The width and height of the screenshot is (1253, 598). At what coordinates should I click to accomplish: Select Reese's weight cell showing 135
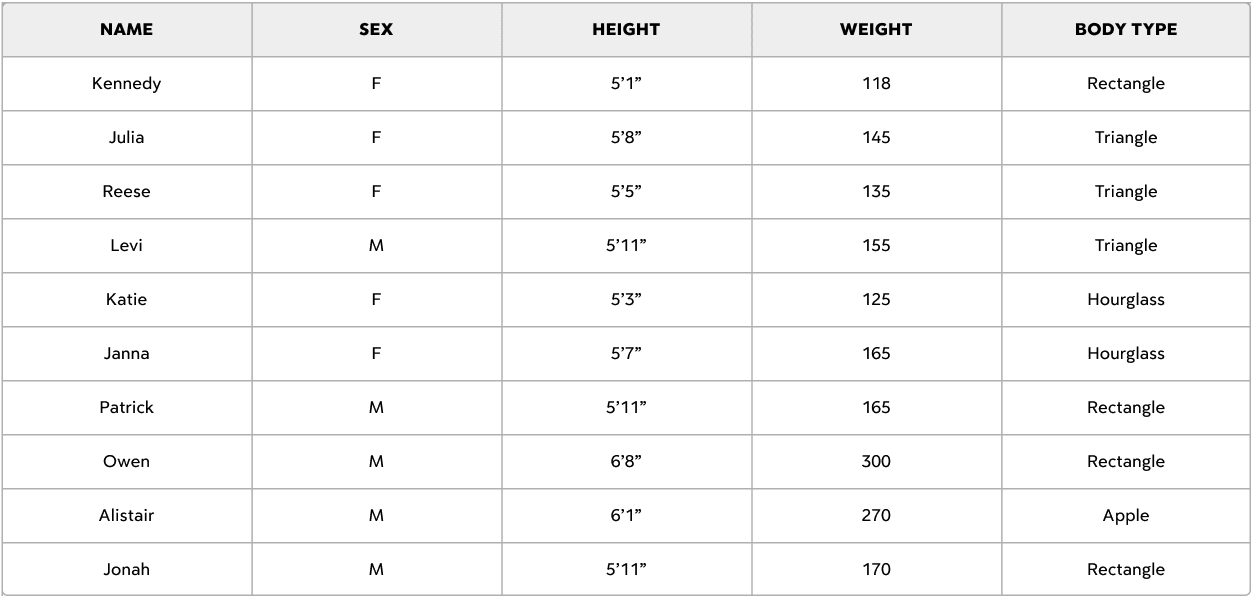877,192
